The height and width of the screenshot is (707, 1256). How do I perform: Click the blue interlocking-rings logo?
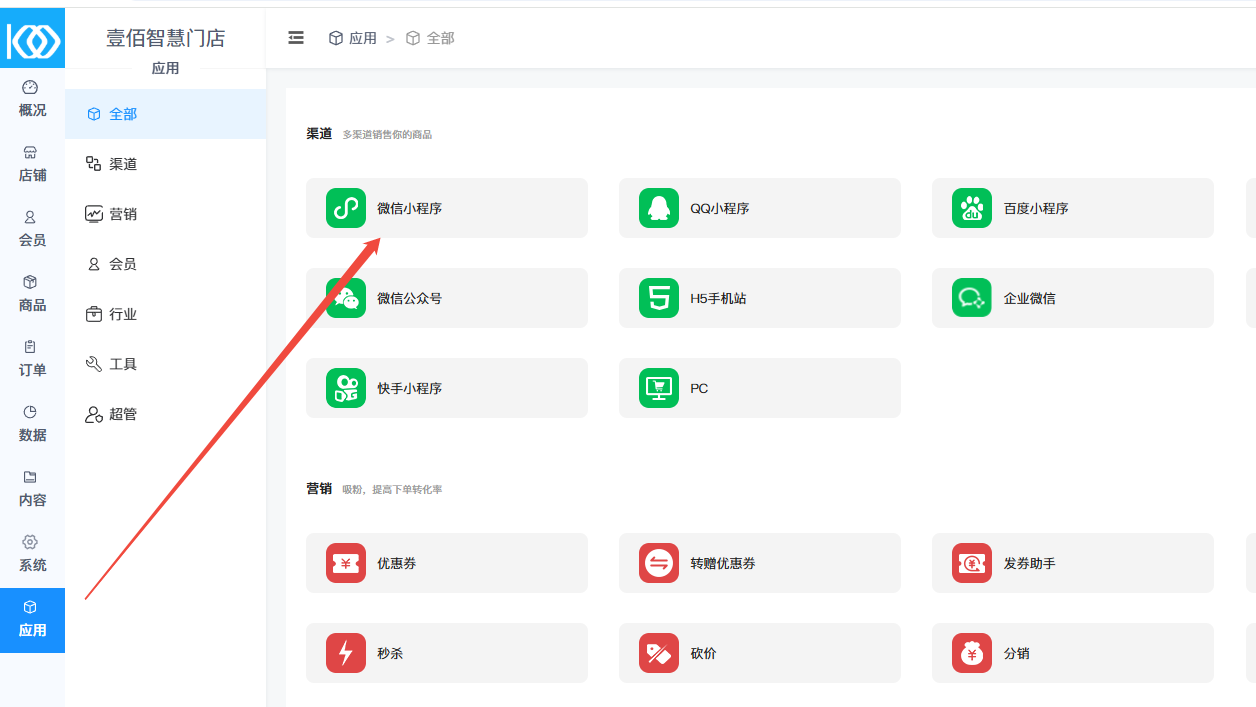[x=33, y=38]
